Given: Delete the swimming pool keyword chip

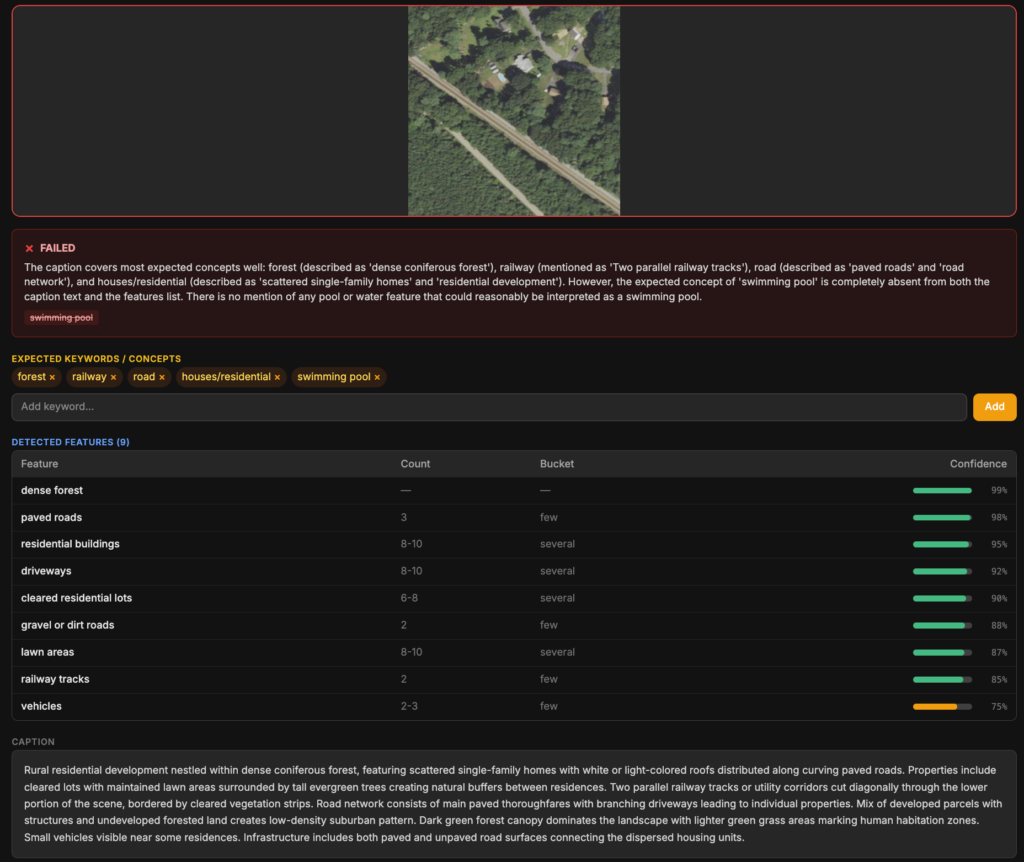Looking at the screenshot, I should point(377,378).
